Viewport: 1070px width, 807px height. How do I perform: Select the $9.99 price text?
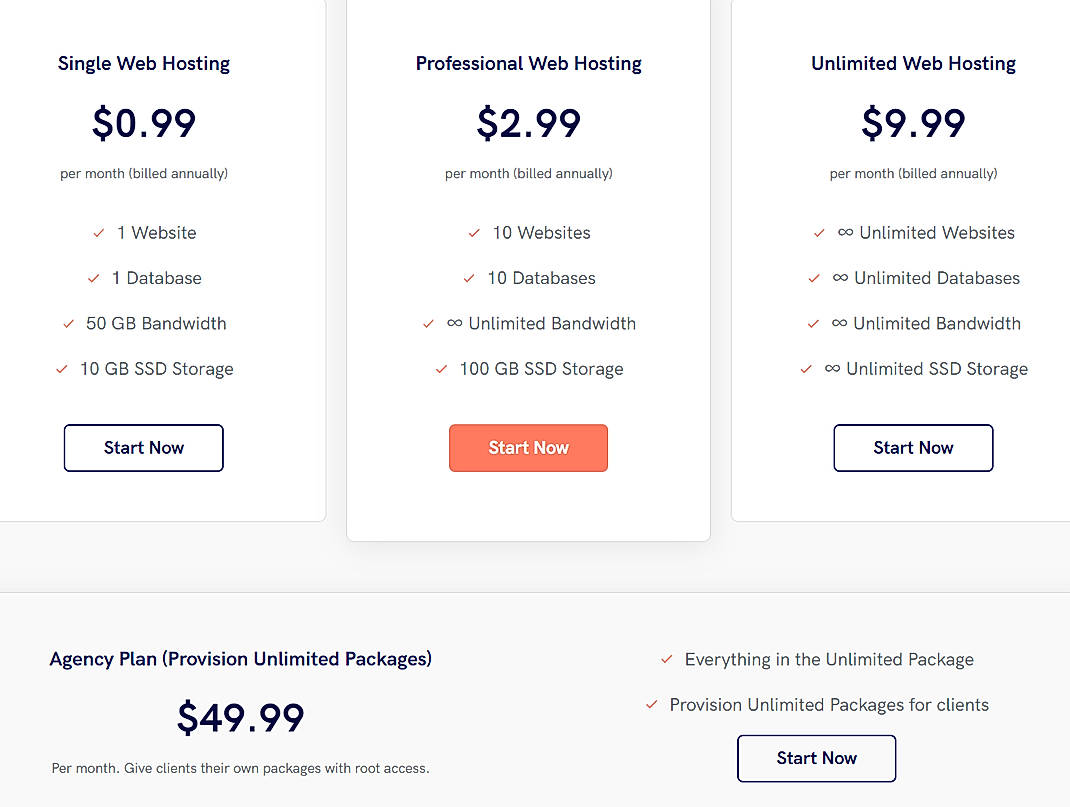[x=913, y=123]
